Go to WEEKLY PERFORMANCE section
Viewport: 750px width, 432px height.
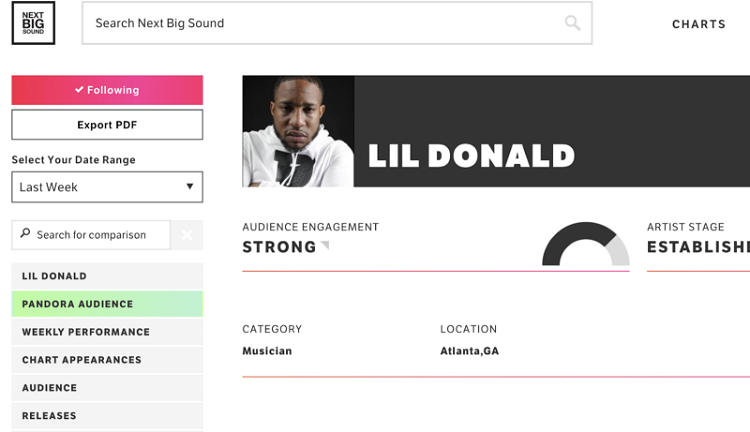coord(107,332)
